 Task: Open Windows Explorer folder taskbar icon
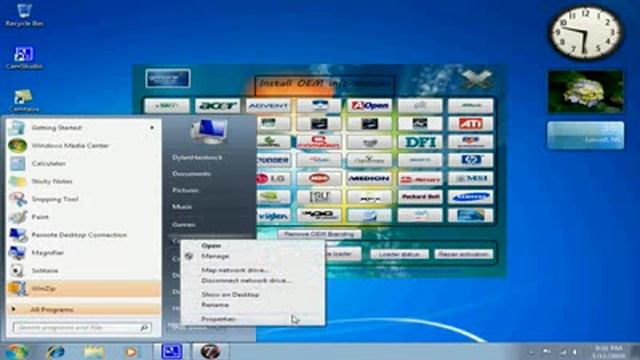tap(93, 351)
